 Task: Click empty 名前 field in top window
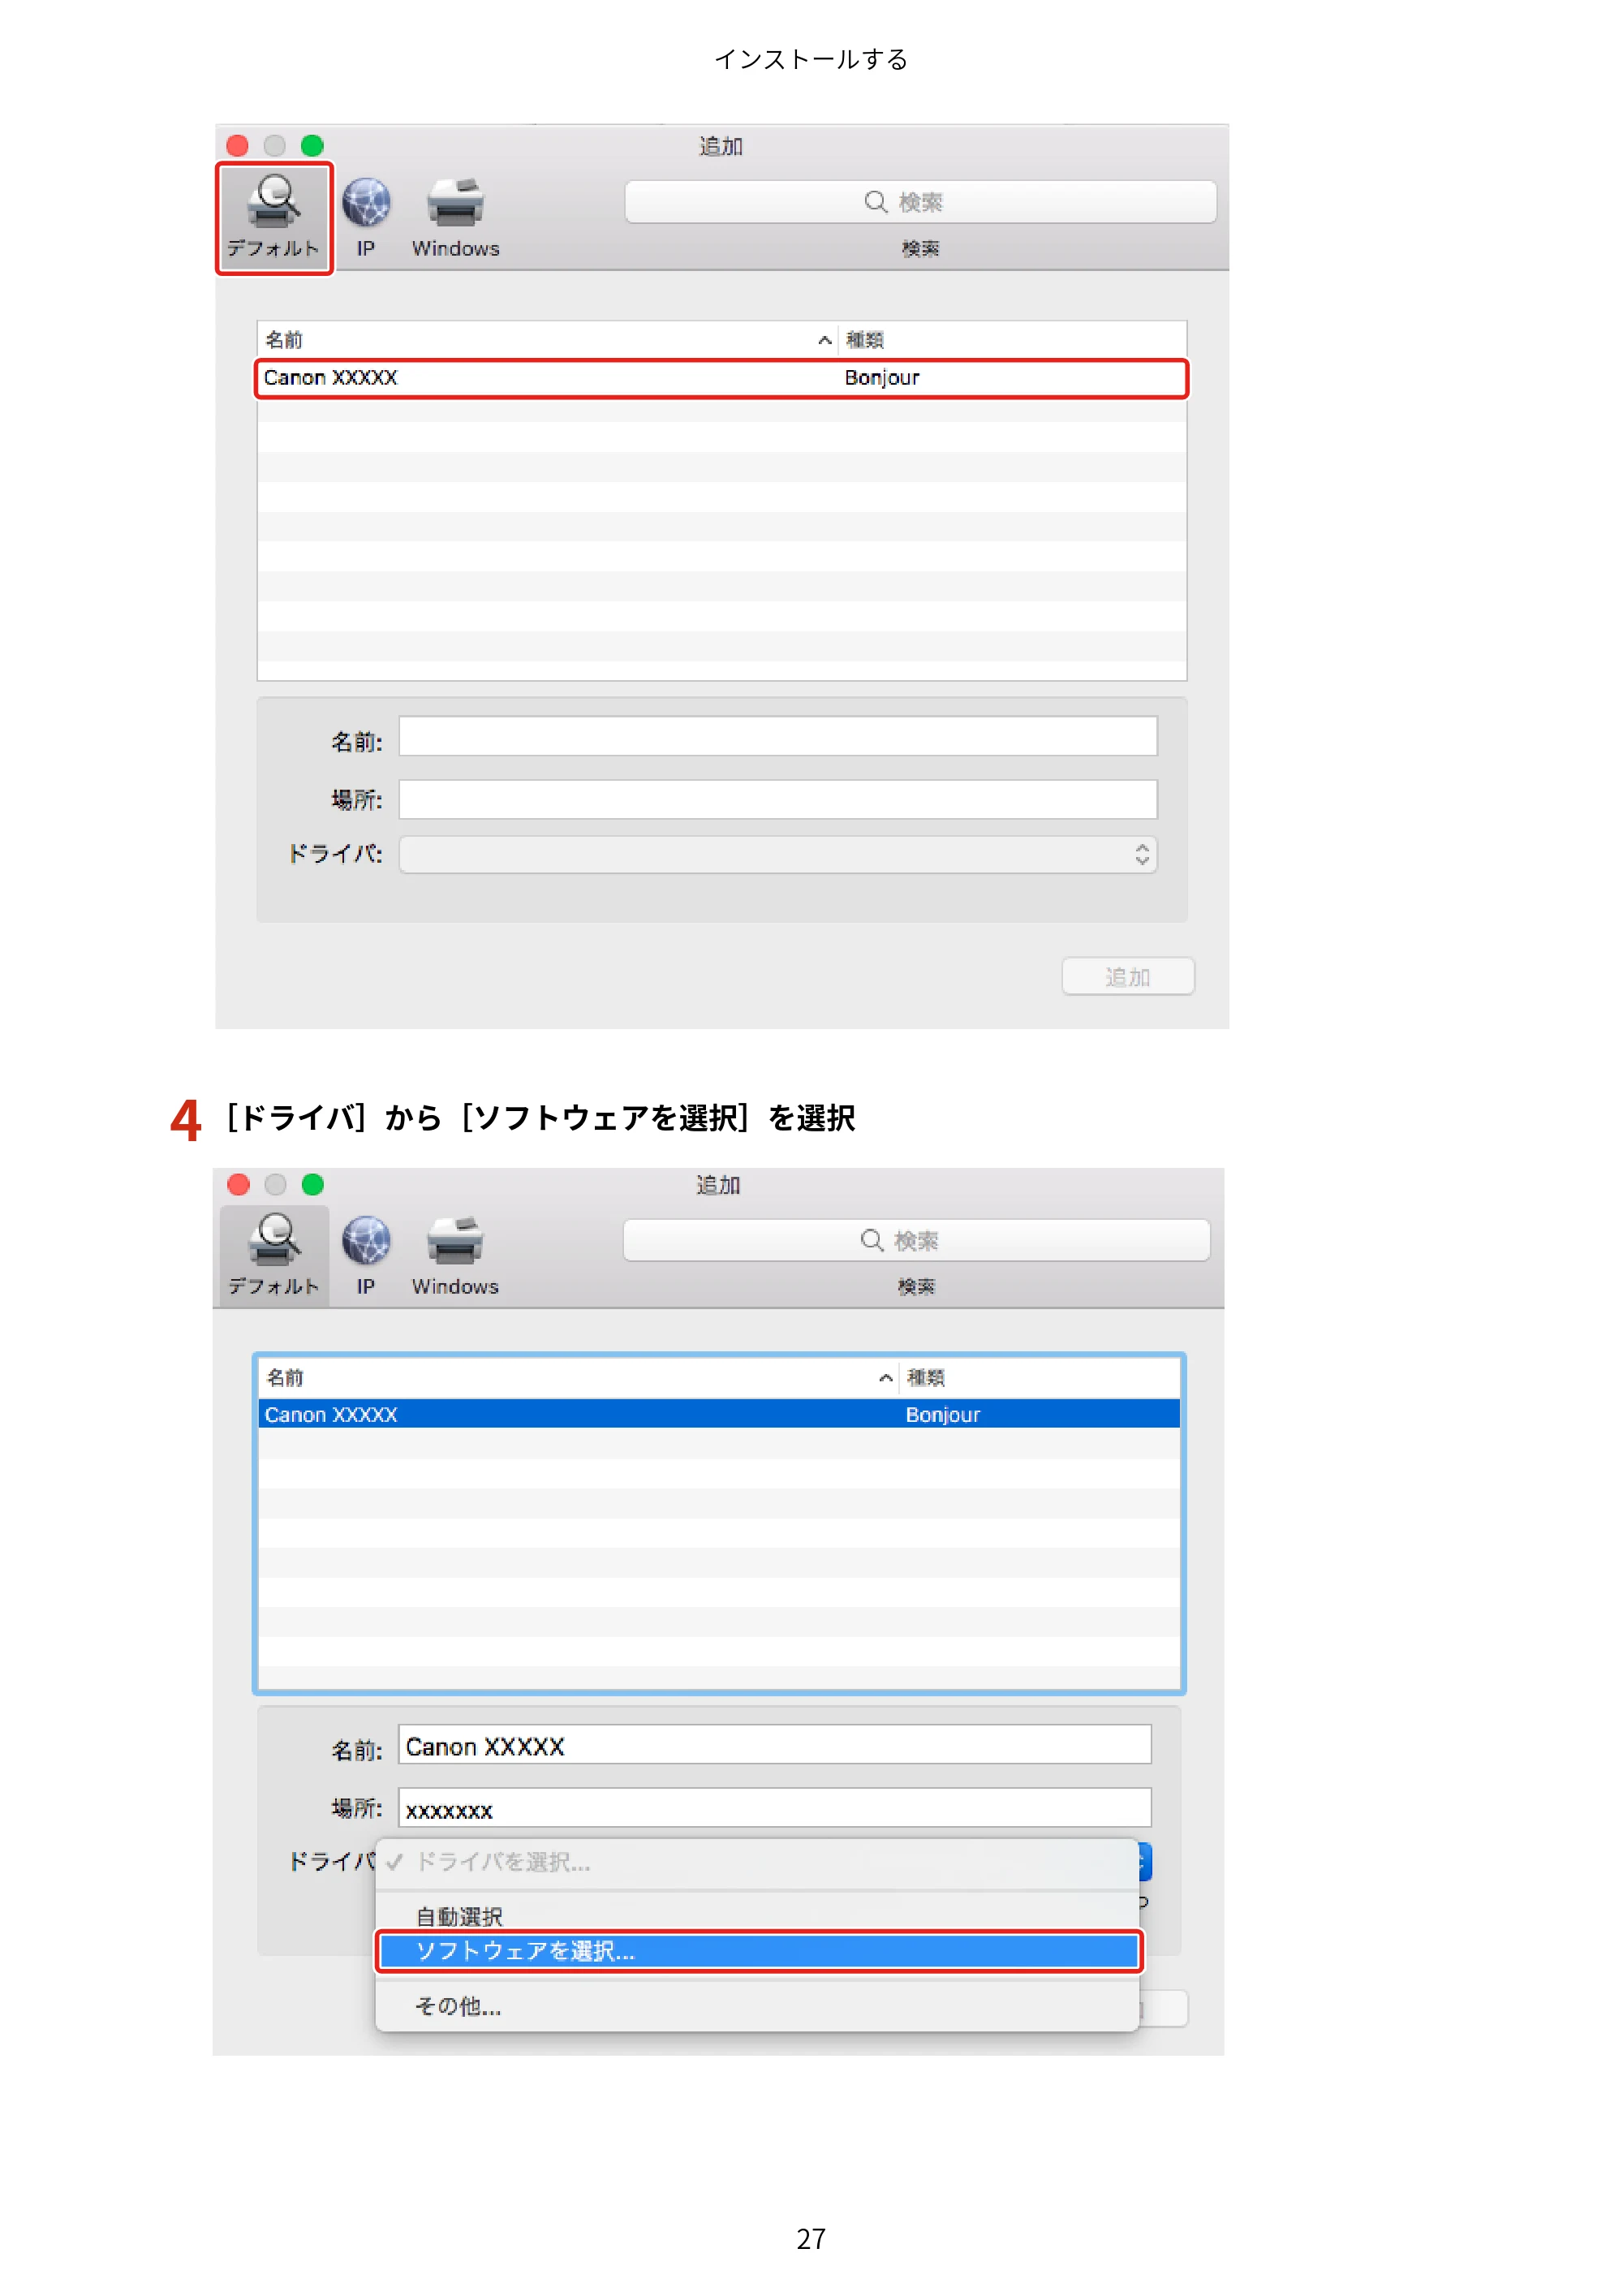(778, 736)
